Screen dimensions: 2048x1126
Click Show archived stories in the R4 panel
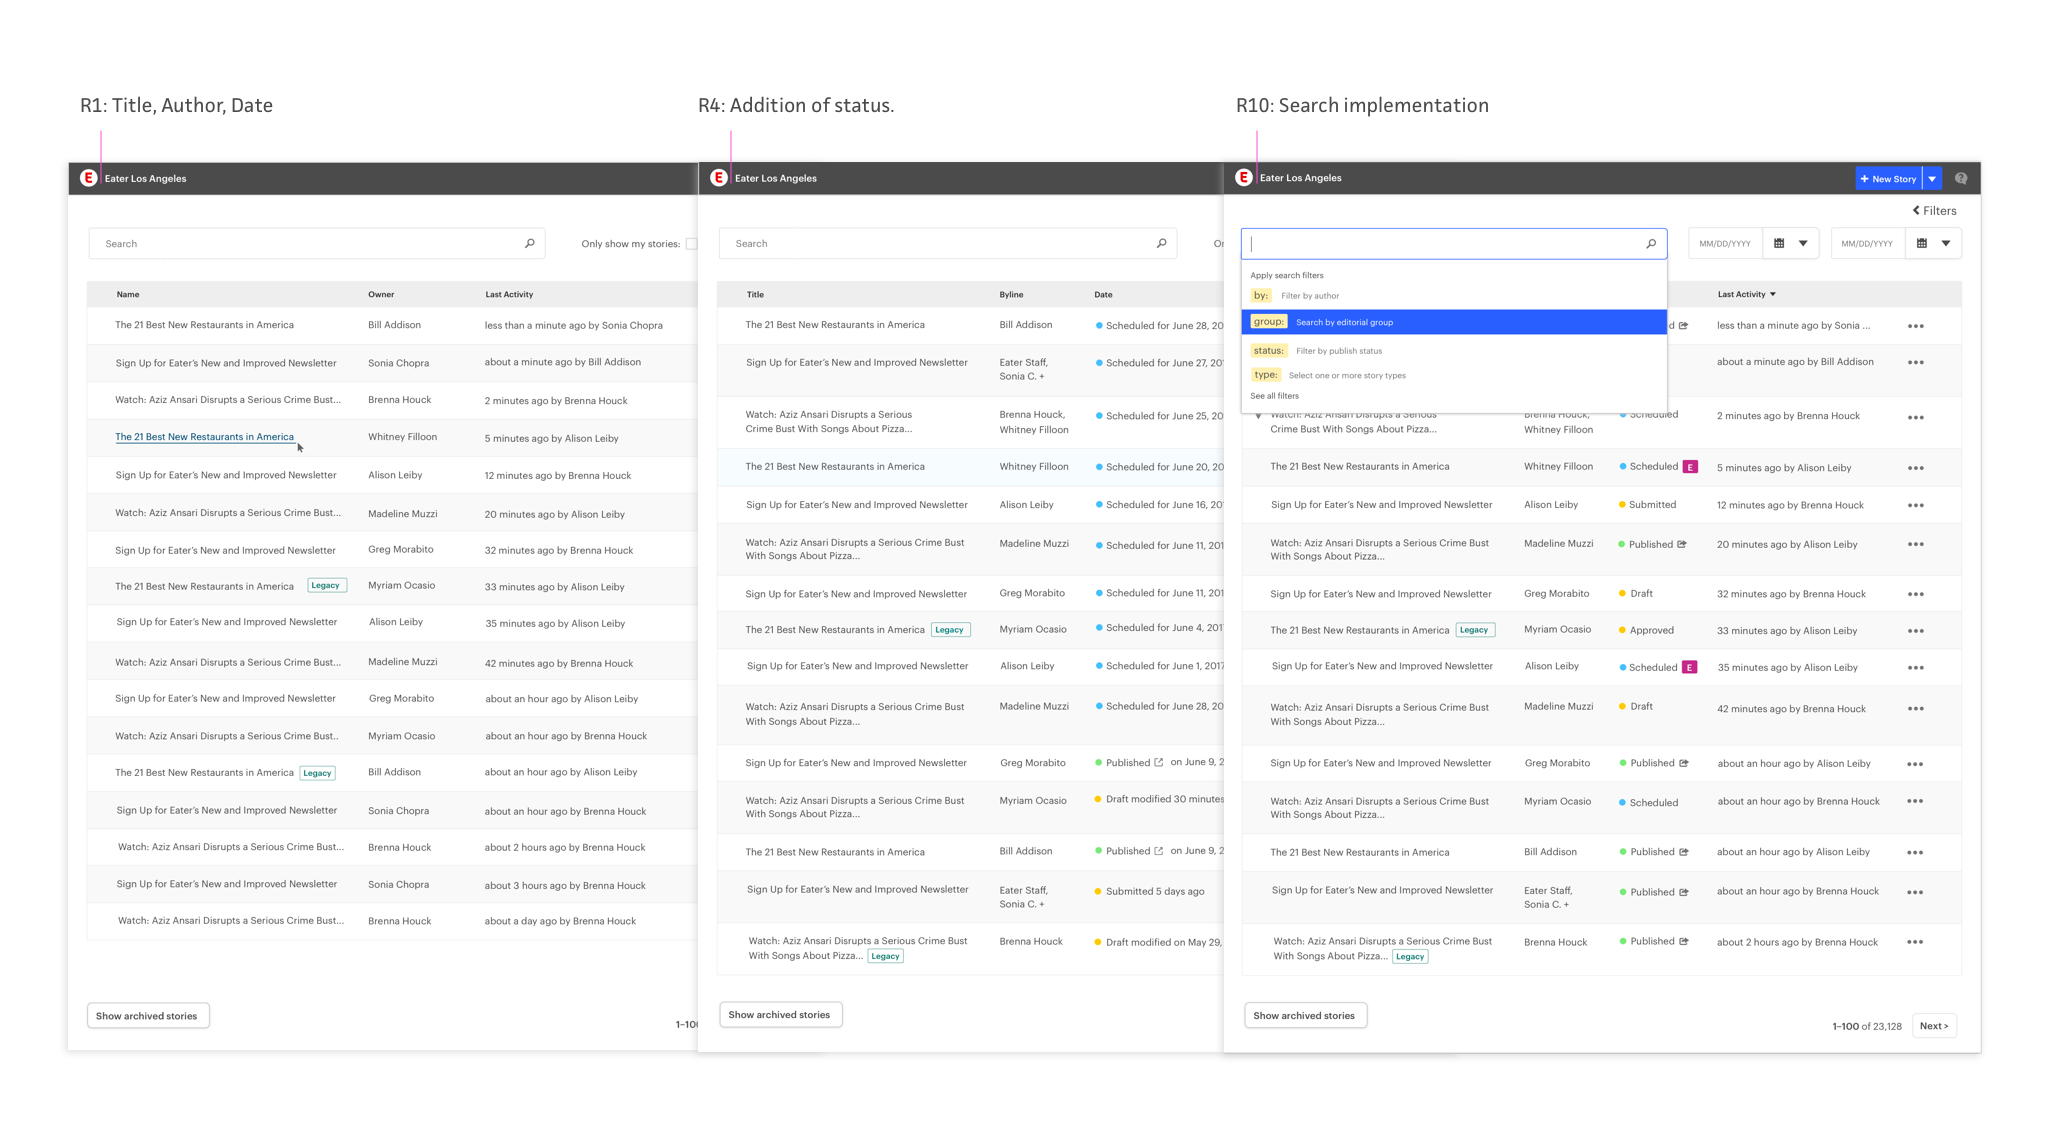coord(780,1015)
